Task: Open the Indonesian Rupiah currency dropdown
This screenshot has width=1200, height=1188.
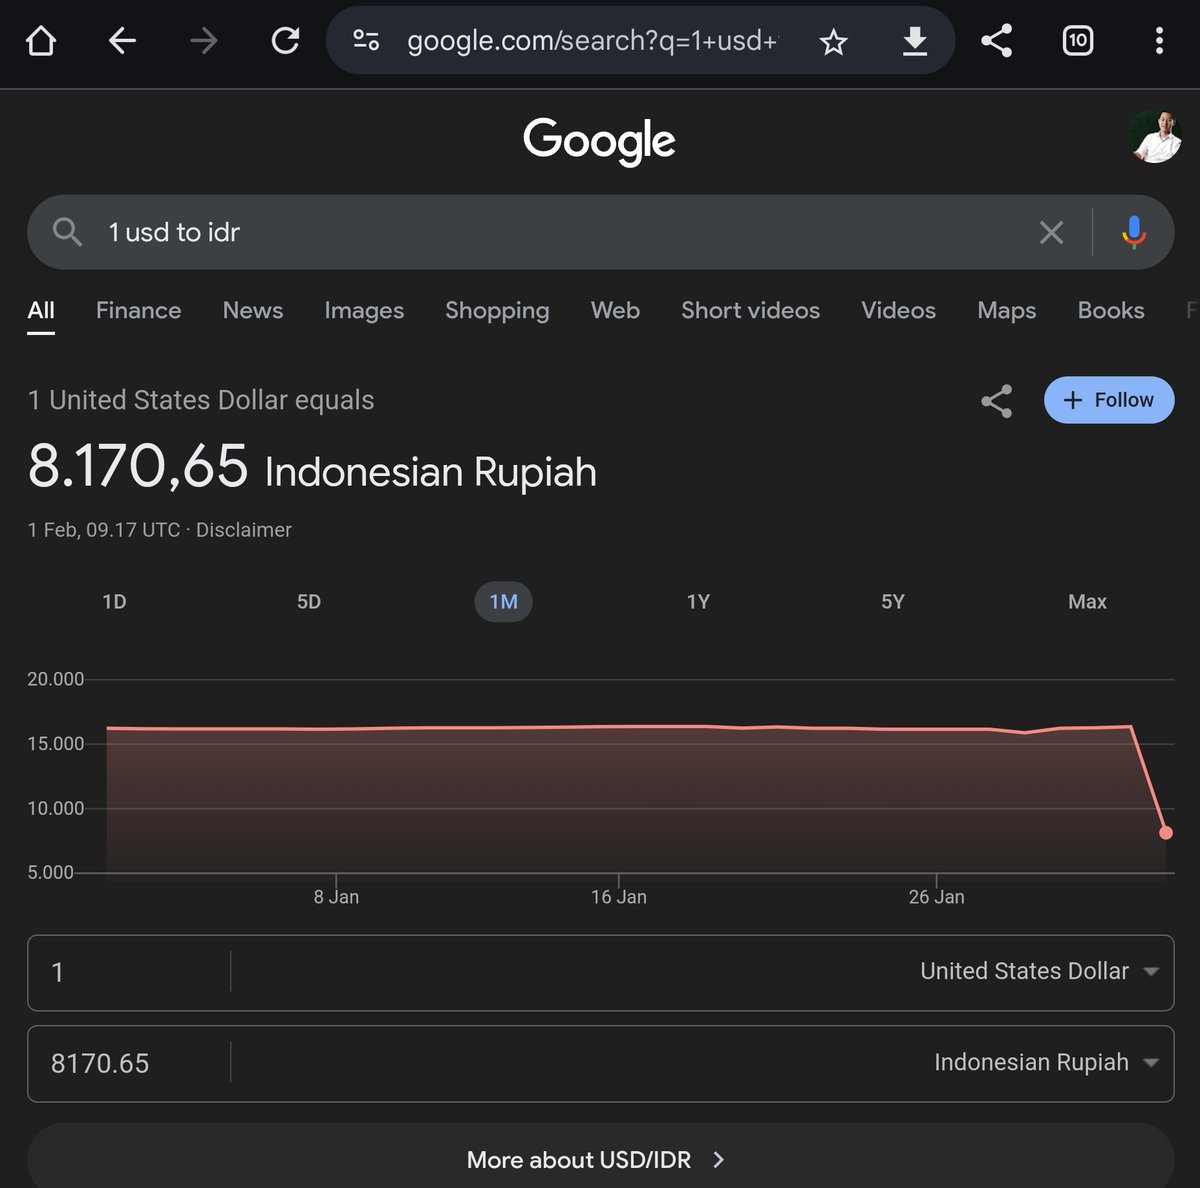Action: [x=1046, y=1062]
